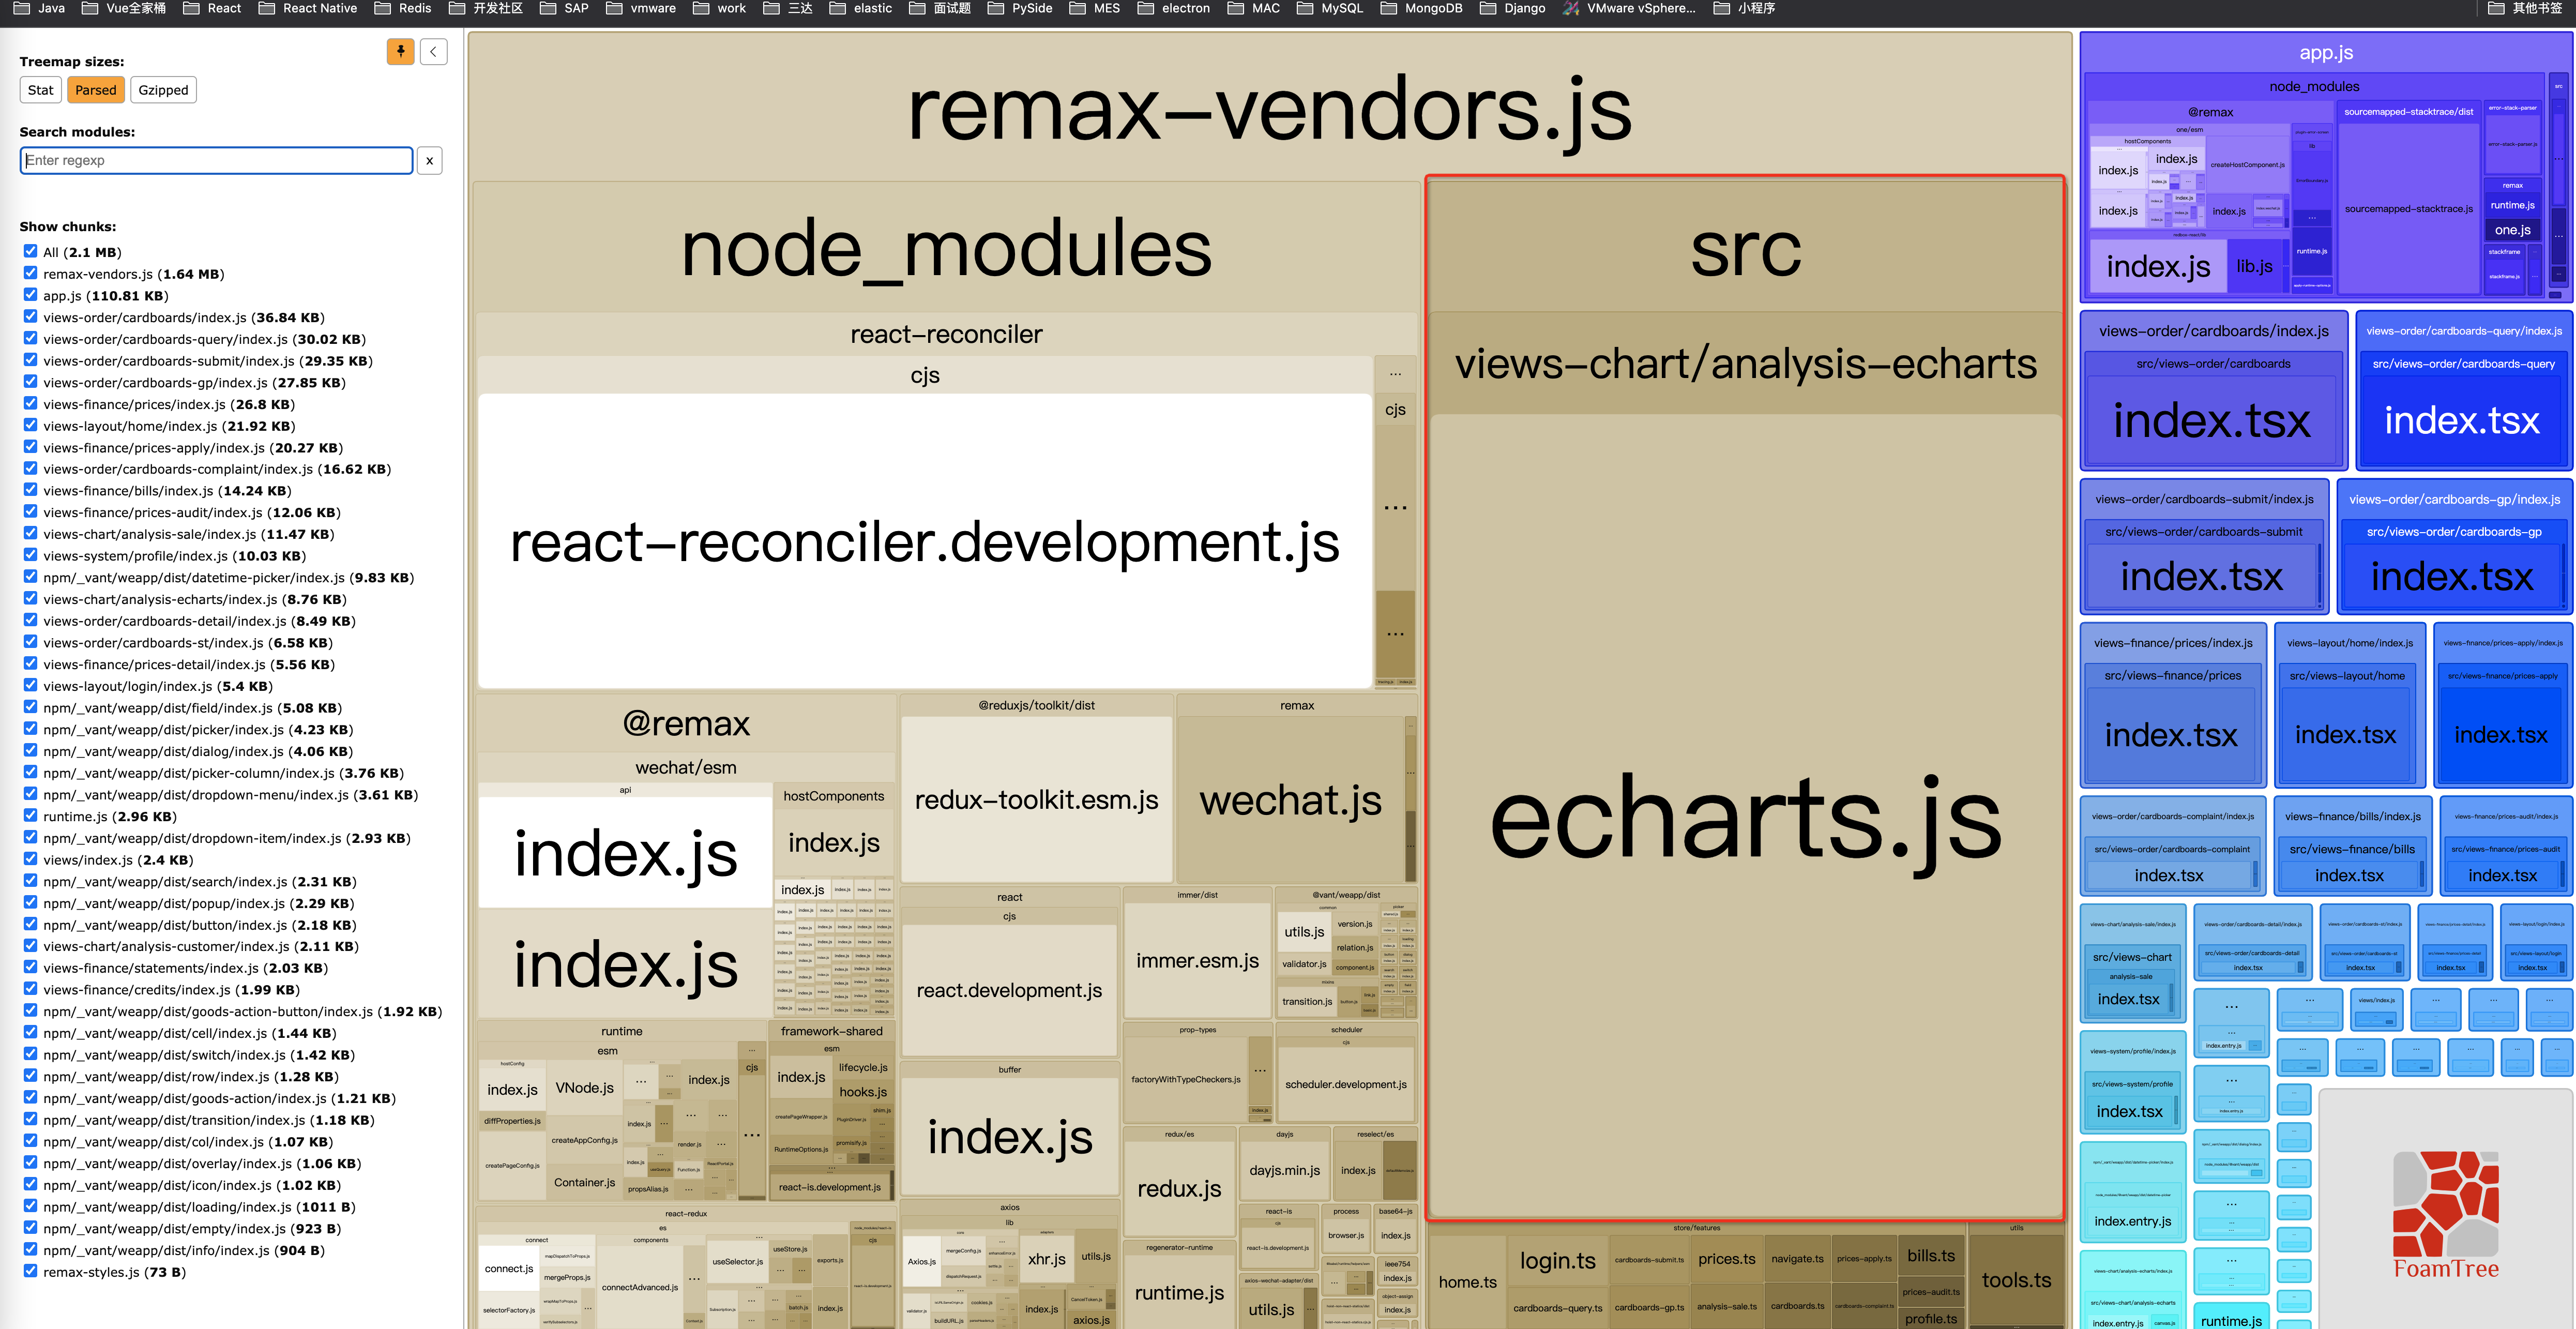2576x1329 pixels.
Task: Uncheck the All (2.1 MB) chunk
Action: [31, 252]
